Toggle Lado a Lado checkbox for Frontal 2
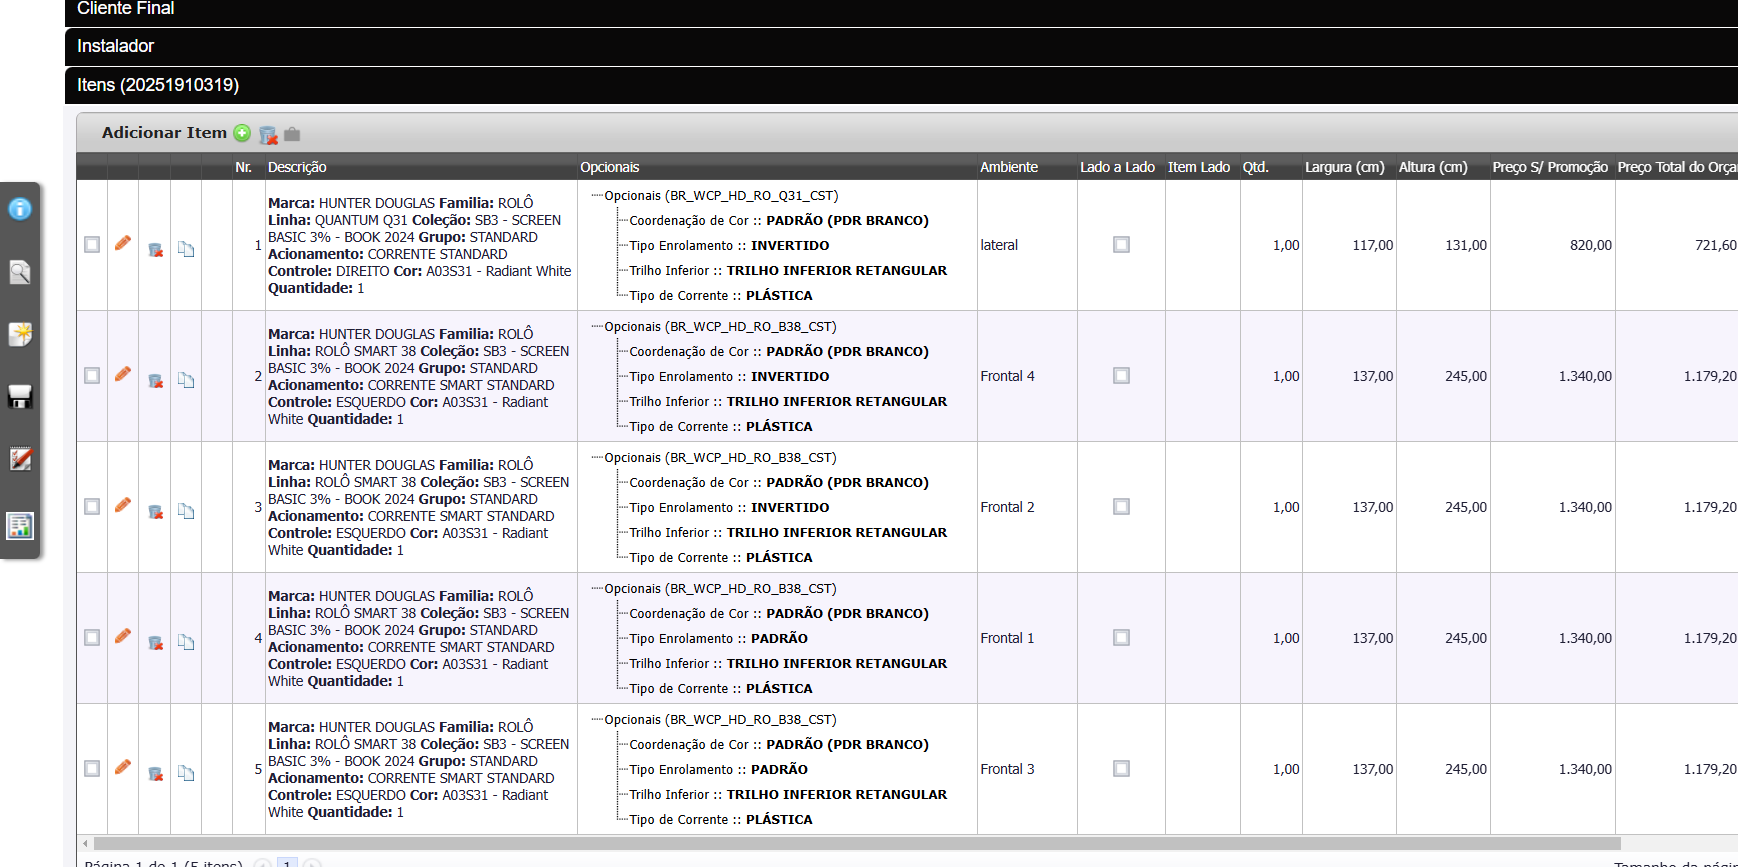The width and height of the screenshot is (1738, 867). [1121, 506]
